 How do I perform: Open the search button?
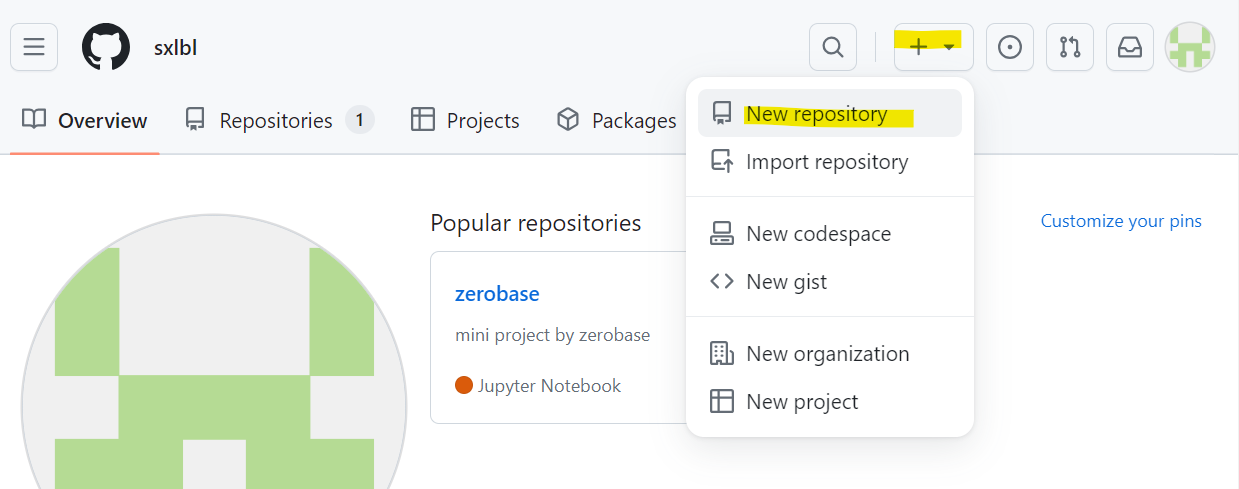pos(832,47)
